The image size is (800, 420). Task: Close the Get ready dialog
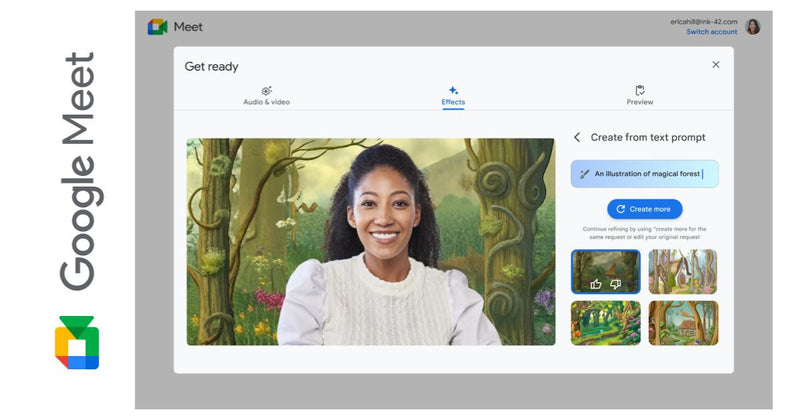pyautogui.click(x=716, y=65)
